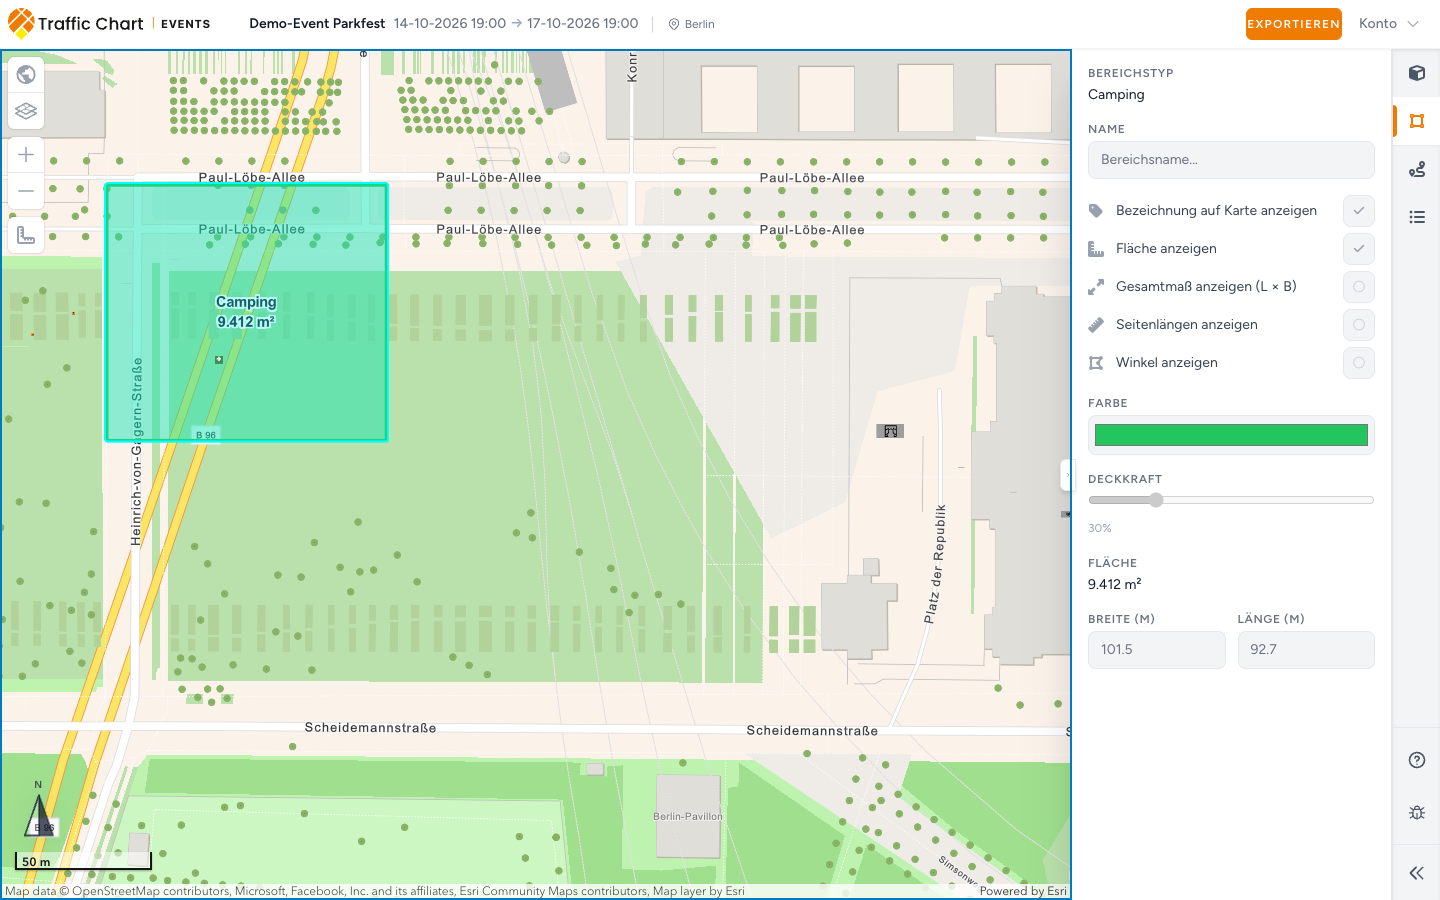Open the help question mark icon
Viewport: 1440px width, 900px height.
coord(1417,760)
